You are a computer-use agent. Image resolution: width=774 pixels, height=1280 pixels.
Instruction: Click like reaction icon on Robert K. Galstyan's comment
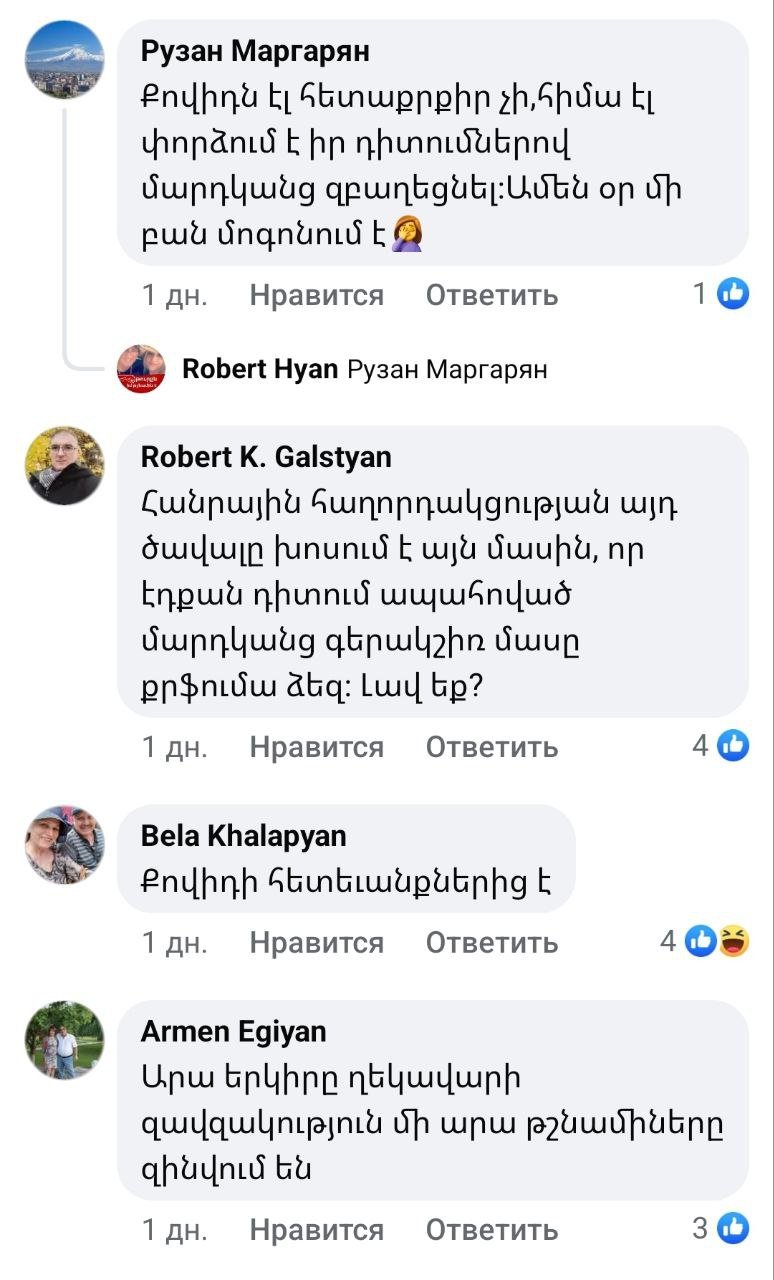[x=734, y=745]
